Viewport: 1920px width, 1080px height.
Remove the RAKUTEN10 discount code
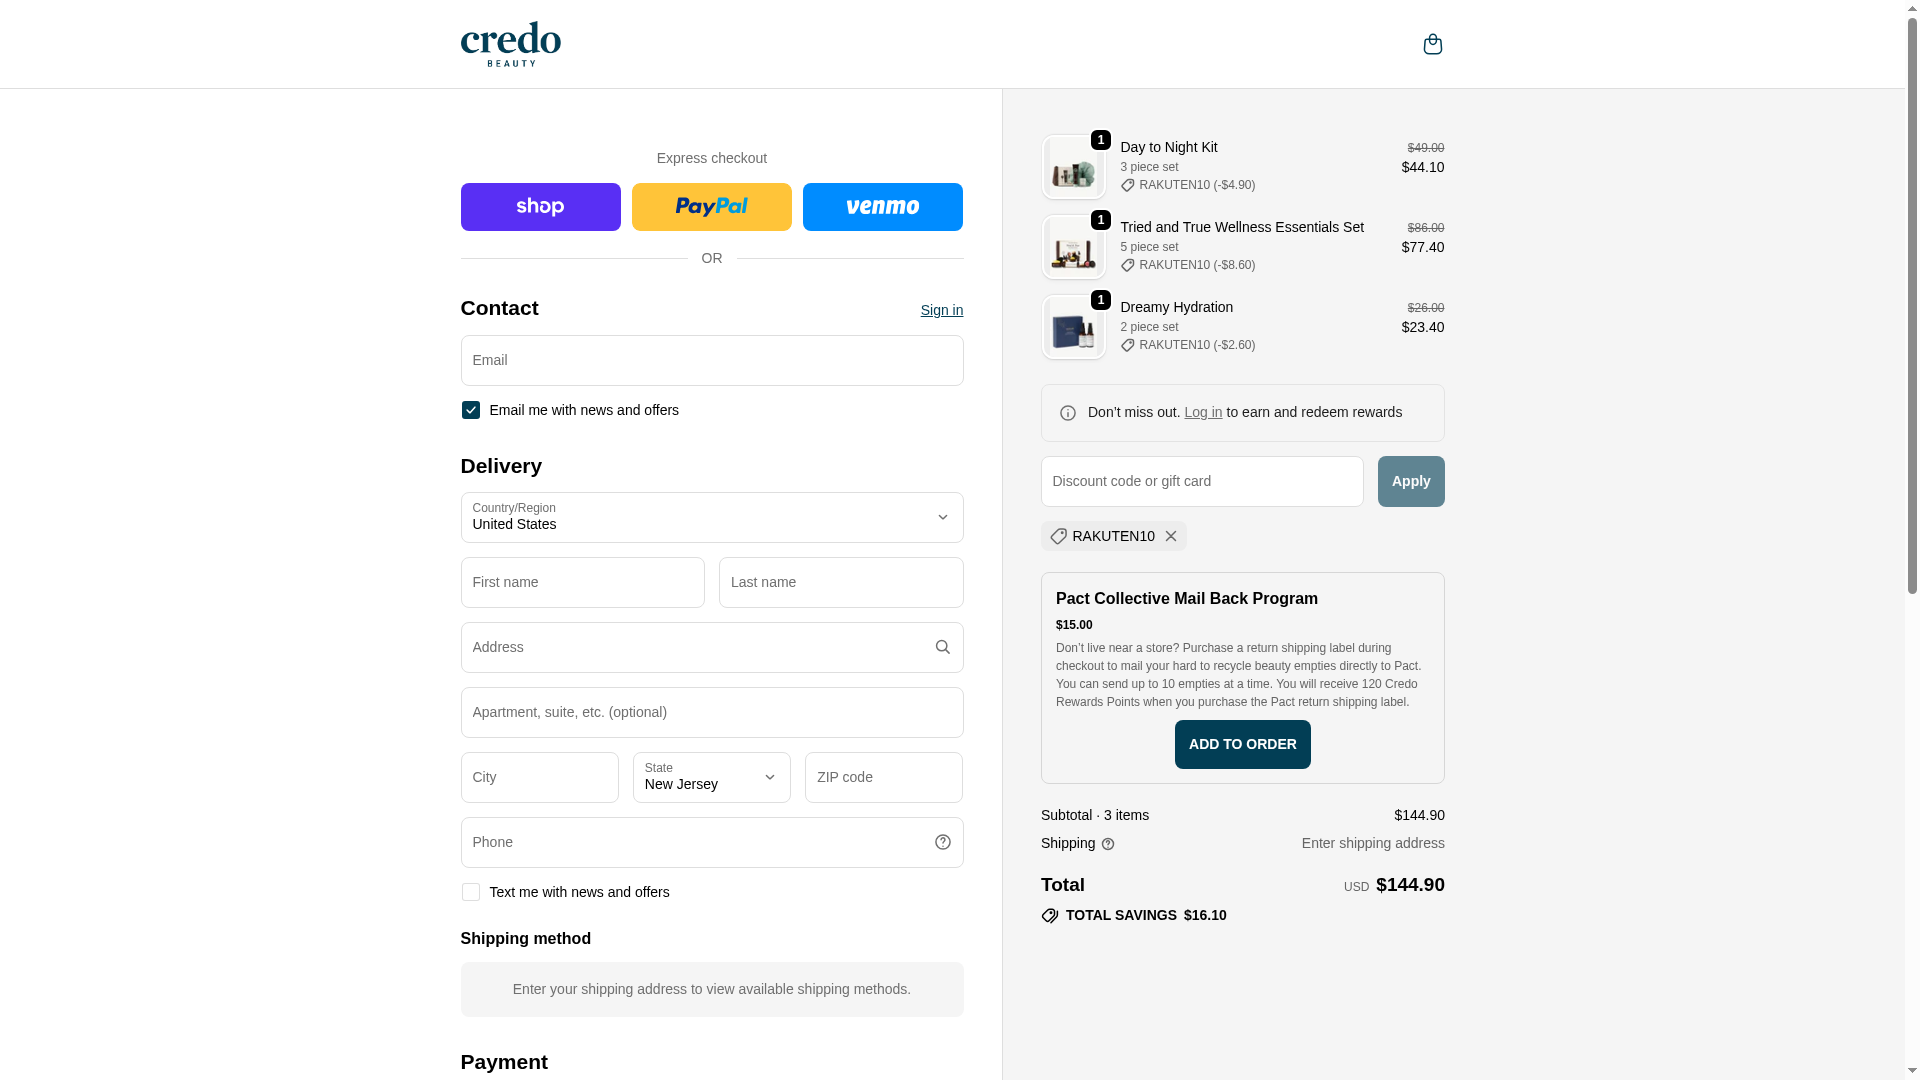[x=1171, y=536]
